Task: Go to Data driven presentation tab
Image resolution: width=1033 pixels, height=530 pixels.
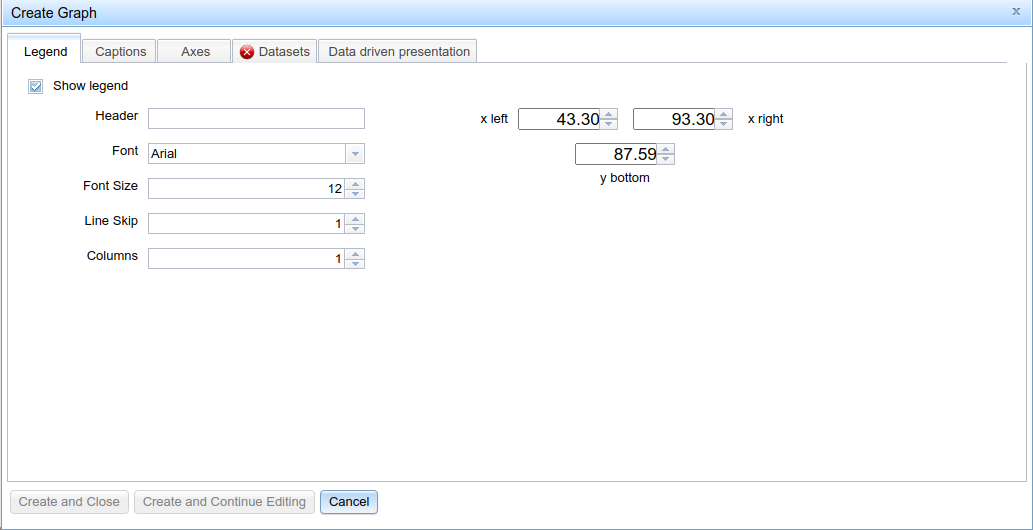Action: 399,52
